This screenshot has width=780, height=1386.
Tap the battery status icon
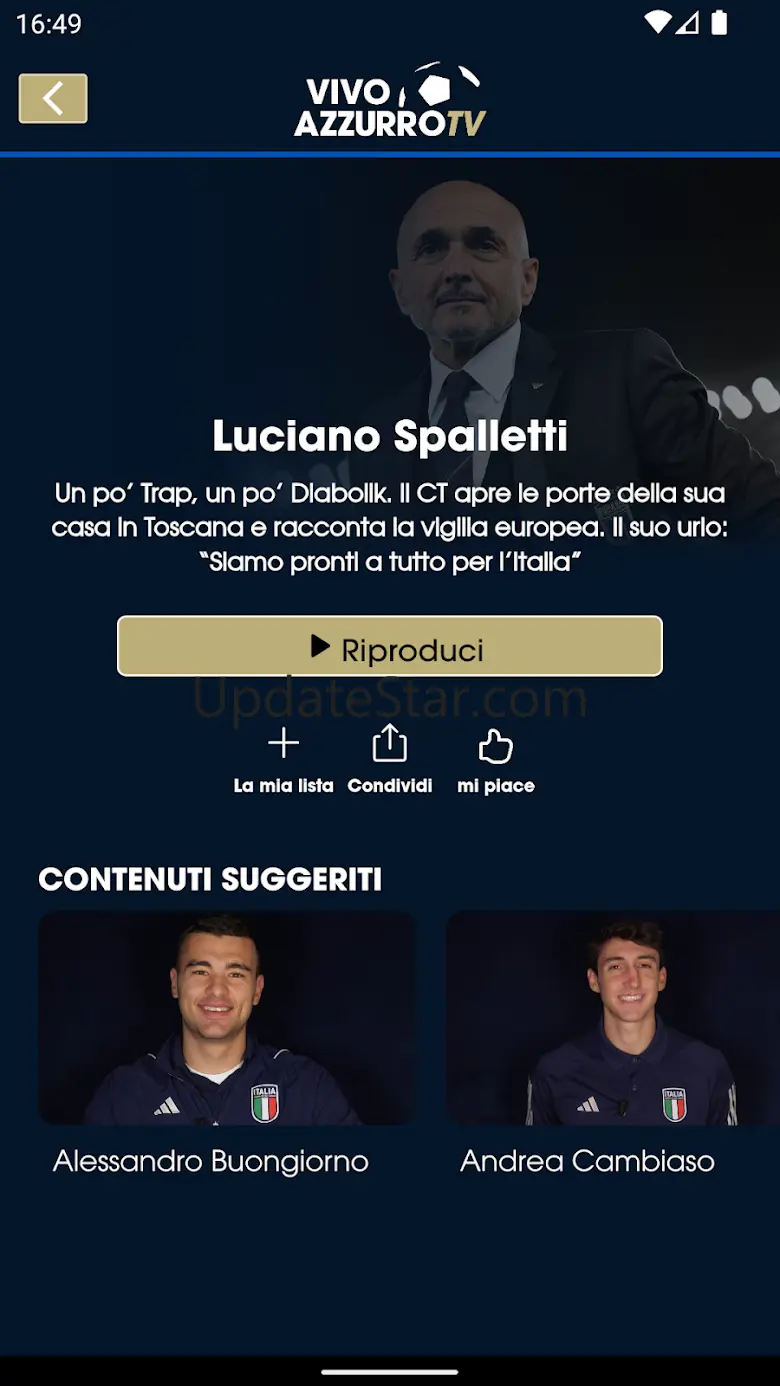point(719,23)
